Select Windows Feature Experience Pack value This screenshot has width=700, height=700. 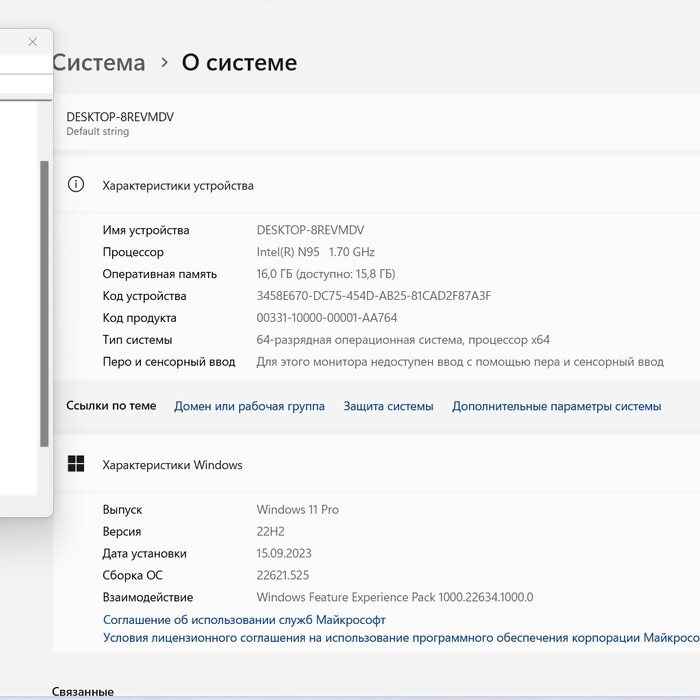pos(395,597)
